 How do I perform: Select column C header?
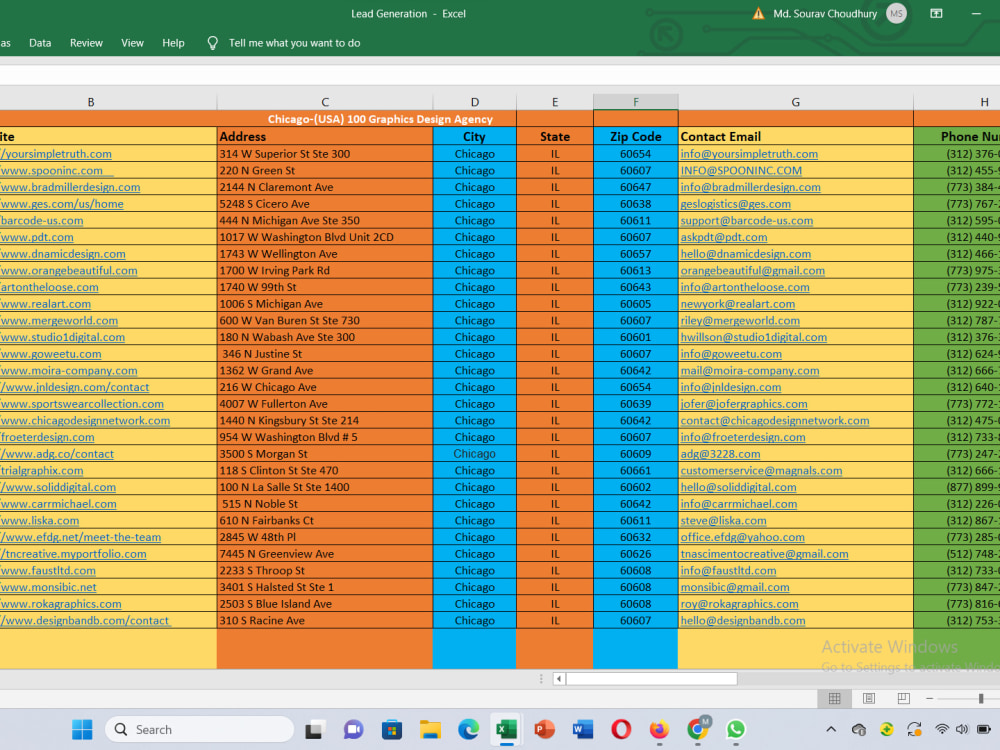click(325, 102)
